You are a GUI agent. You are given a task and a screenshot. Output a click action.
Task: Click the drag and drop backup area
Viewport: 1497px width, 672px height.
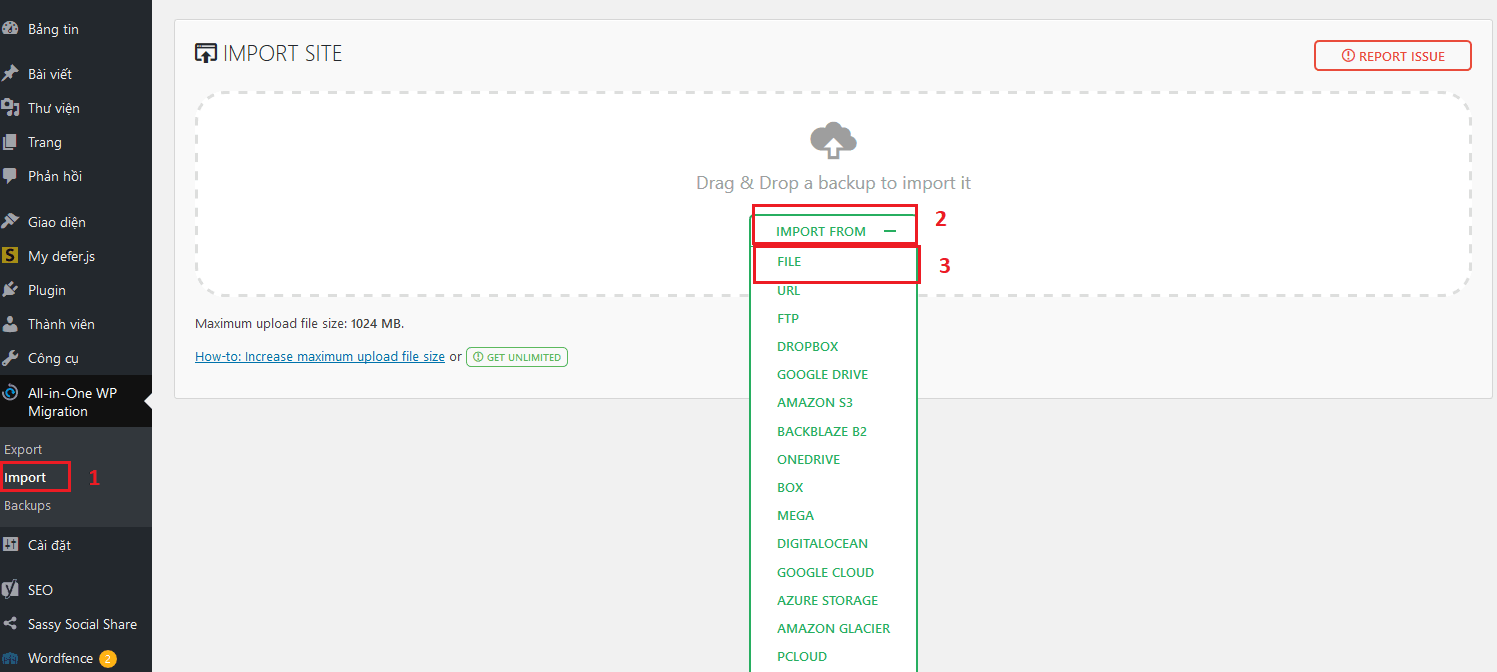pos(833,194)
